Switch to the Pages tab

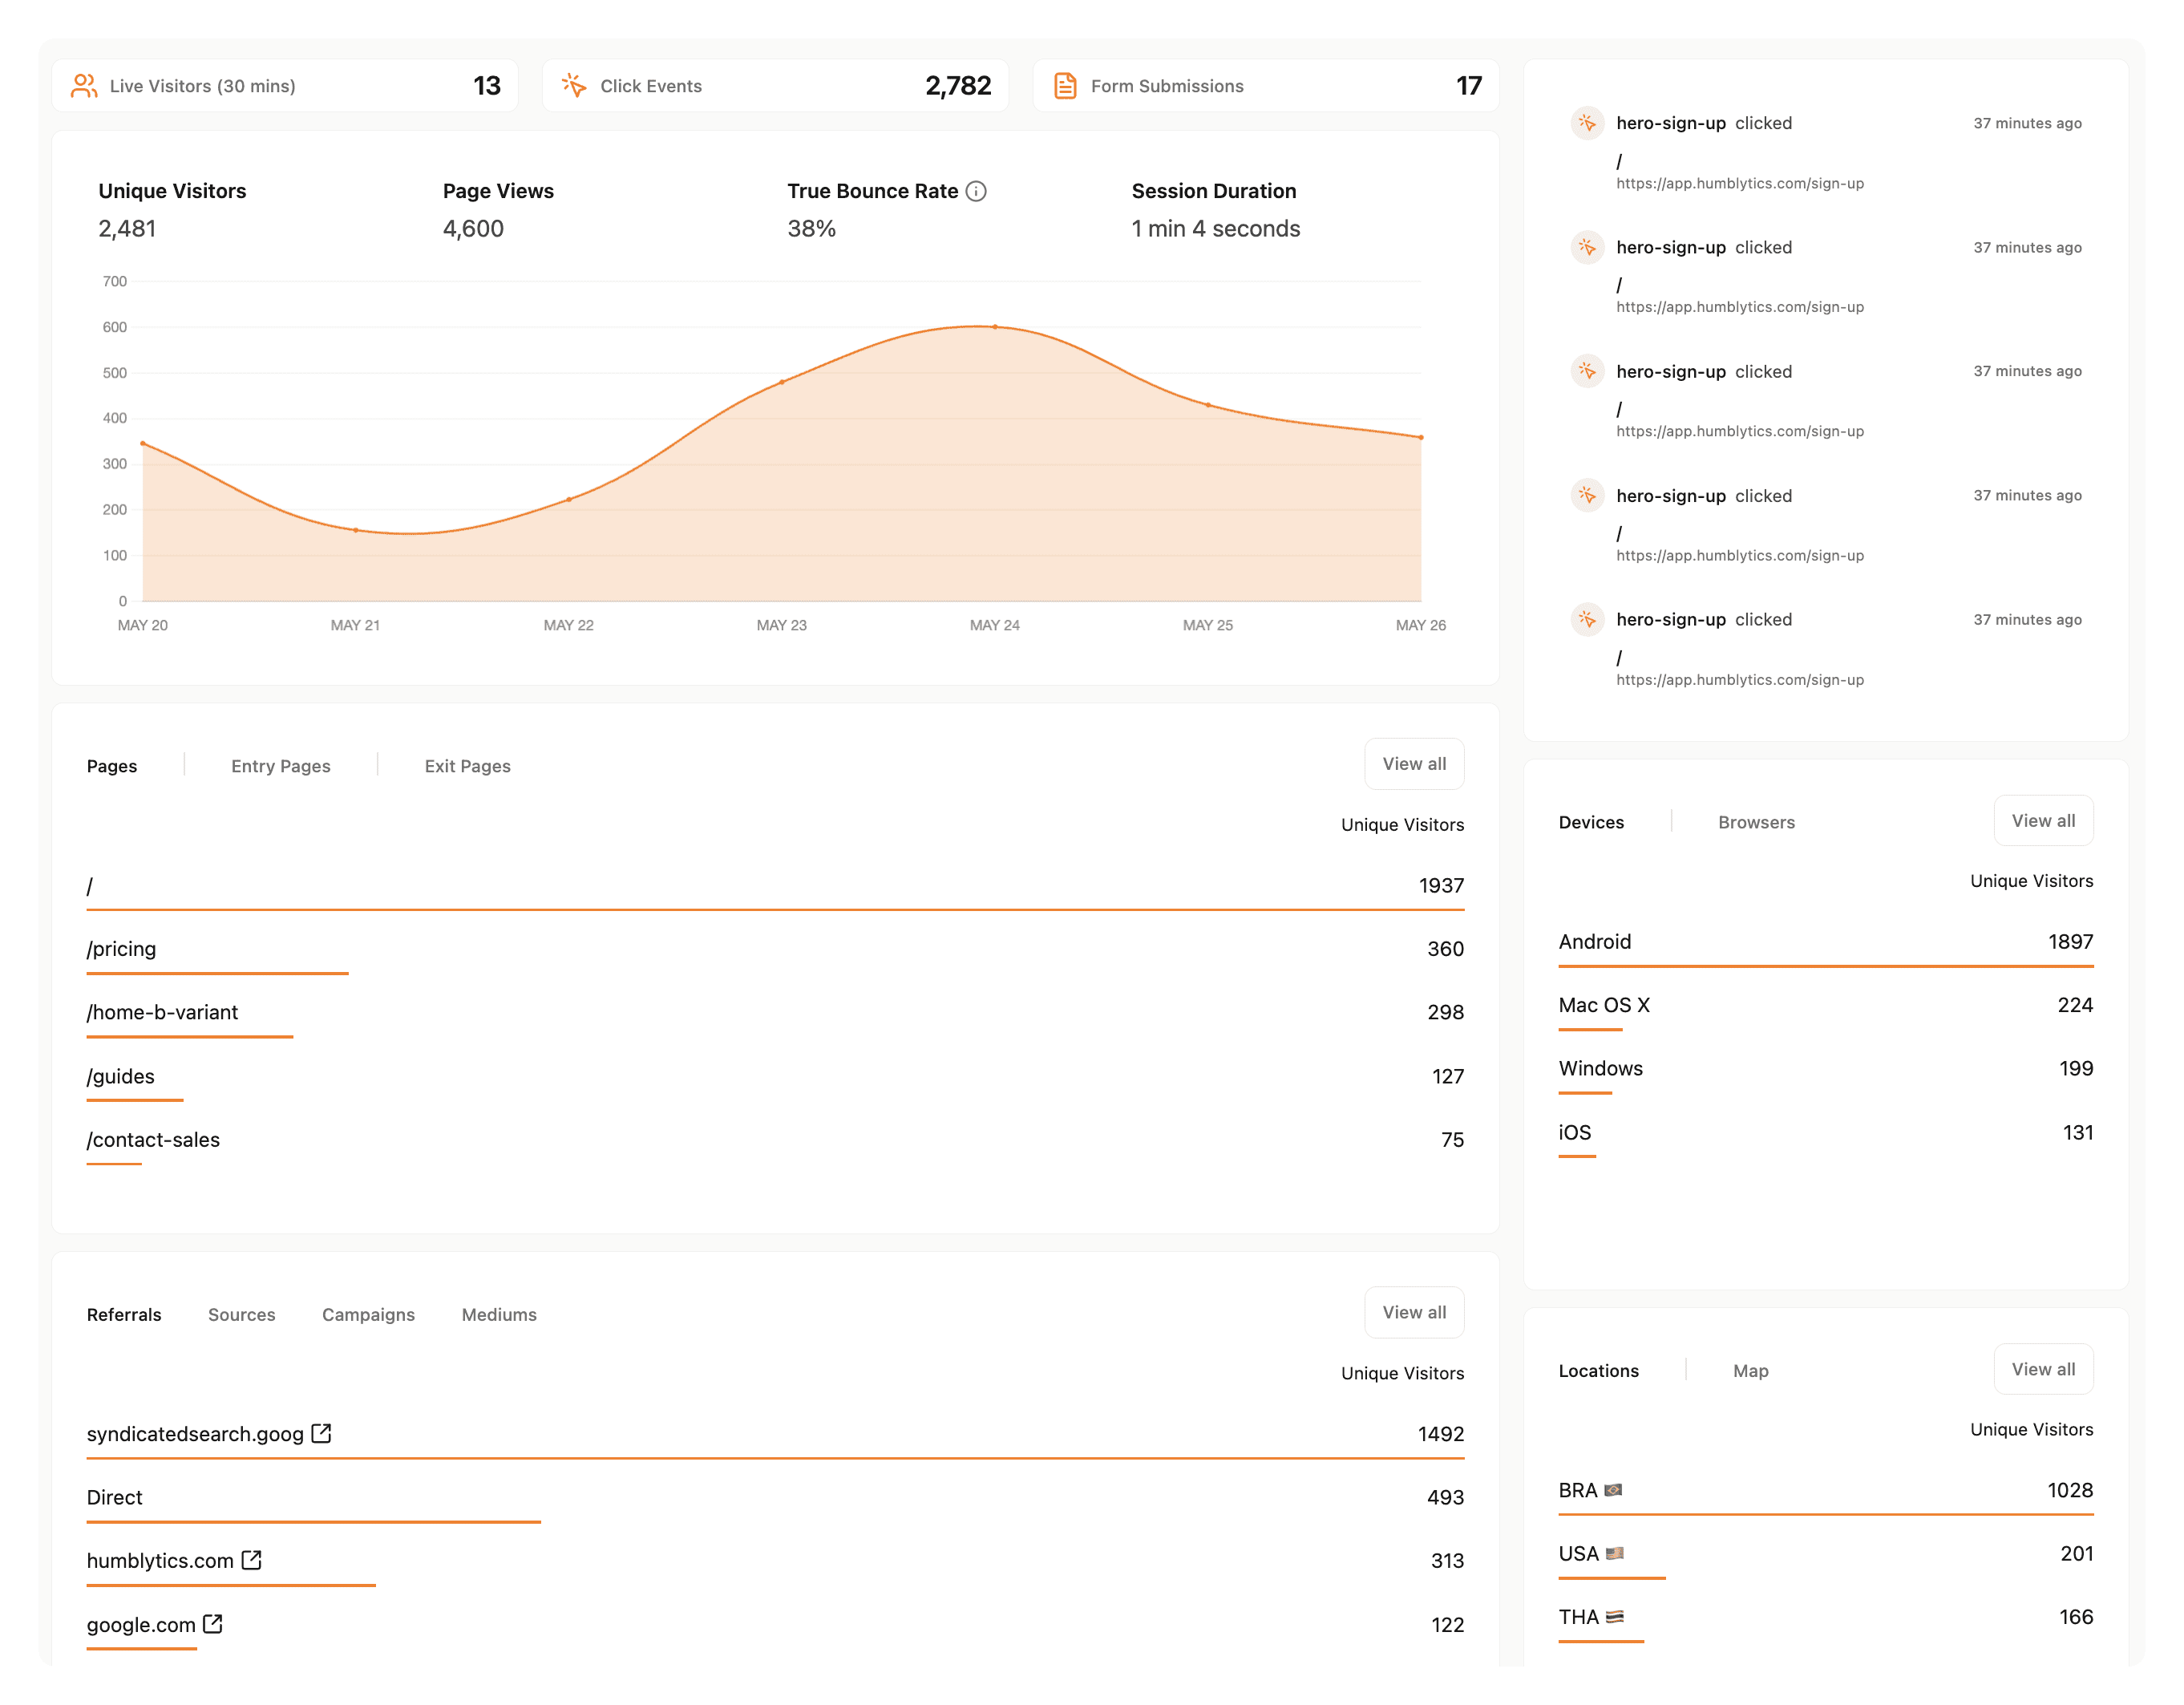coord(112,766)
